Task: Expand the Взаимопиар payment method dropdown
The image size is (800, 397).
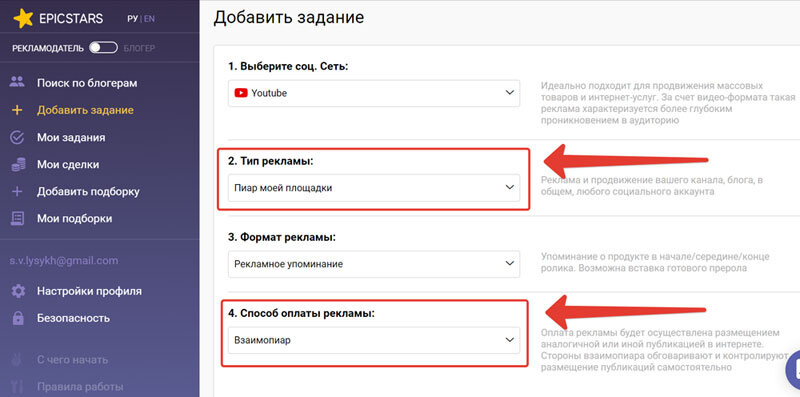Action: (x=374, y=340)
